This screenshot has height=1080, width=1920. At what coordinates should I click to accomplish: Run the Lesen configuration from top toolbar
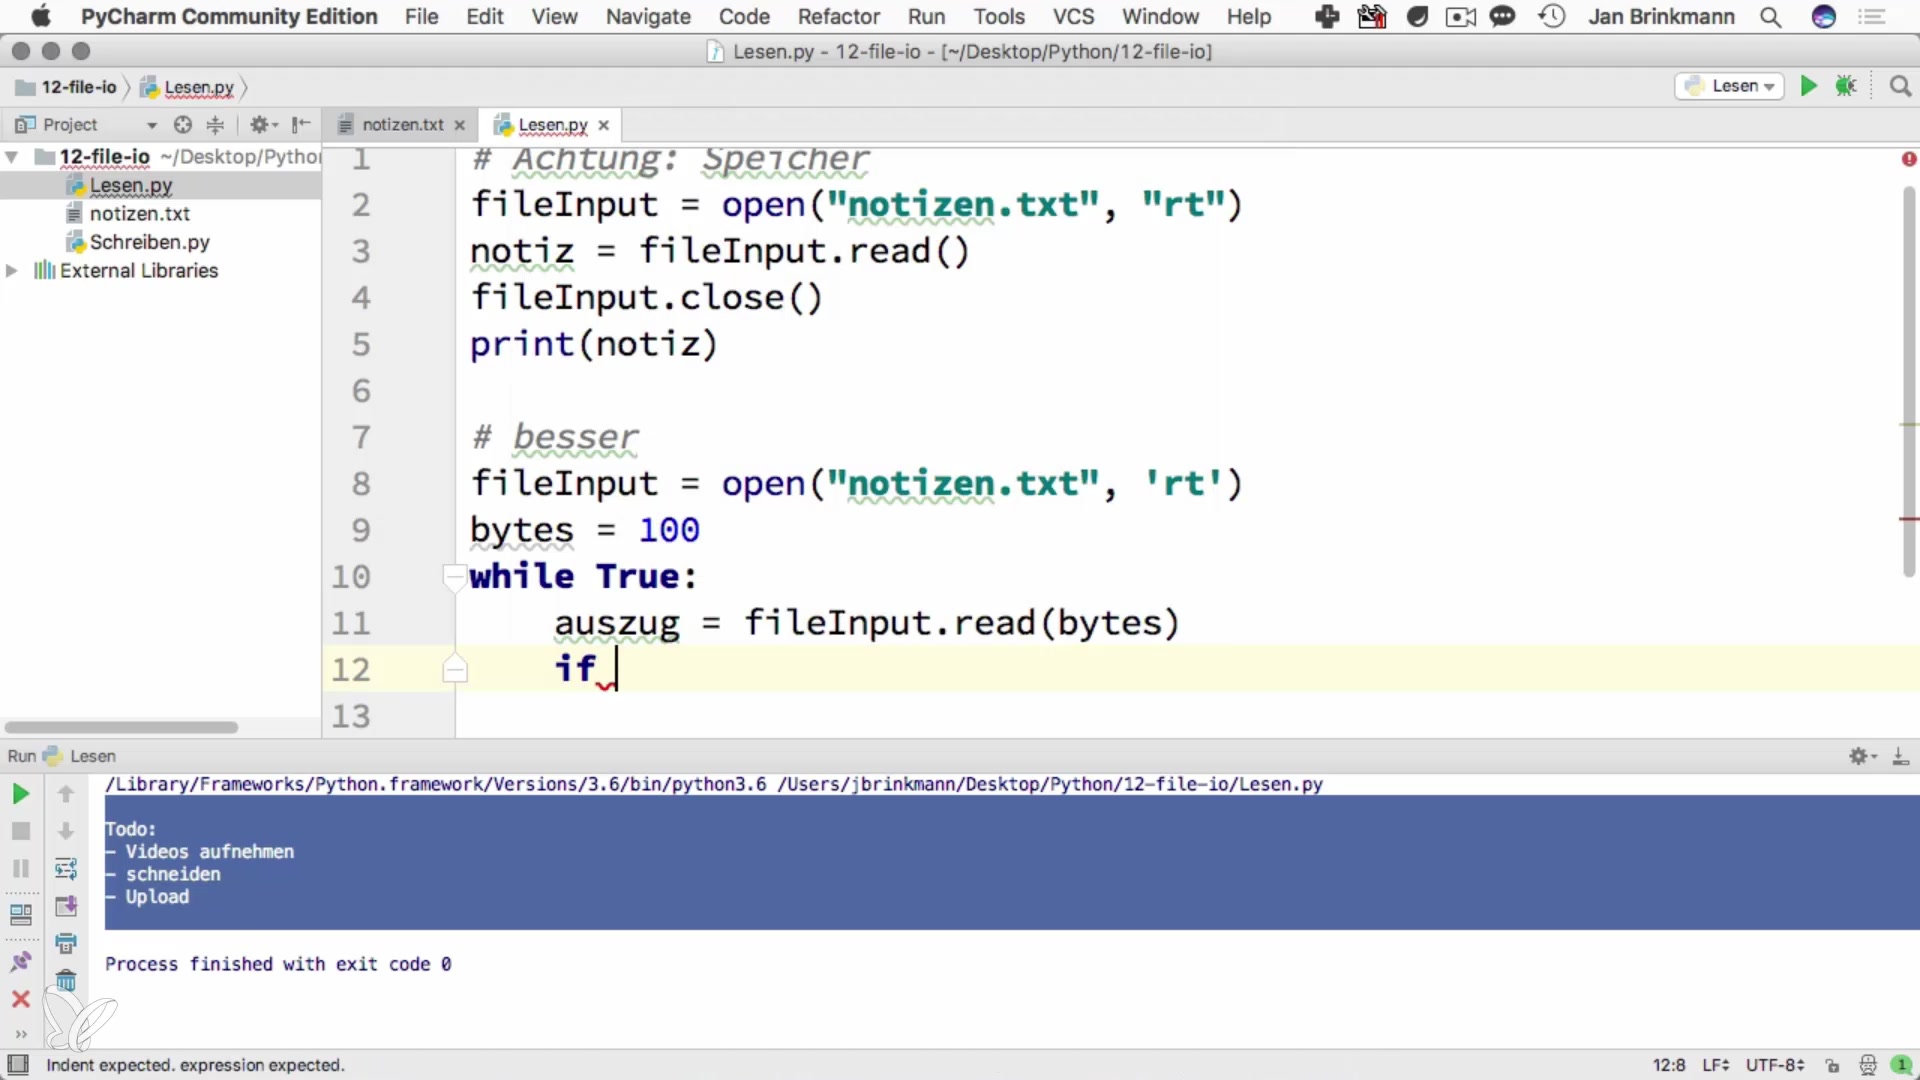point(1808,86)
